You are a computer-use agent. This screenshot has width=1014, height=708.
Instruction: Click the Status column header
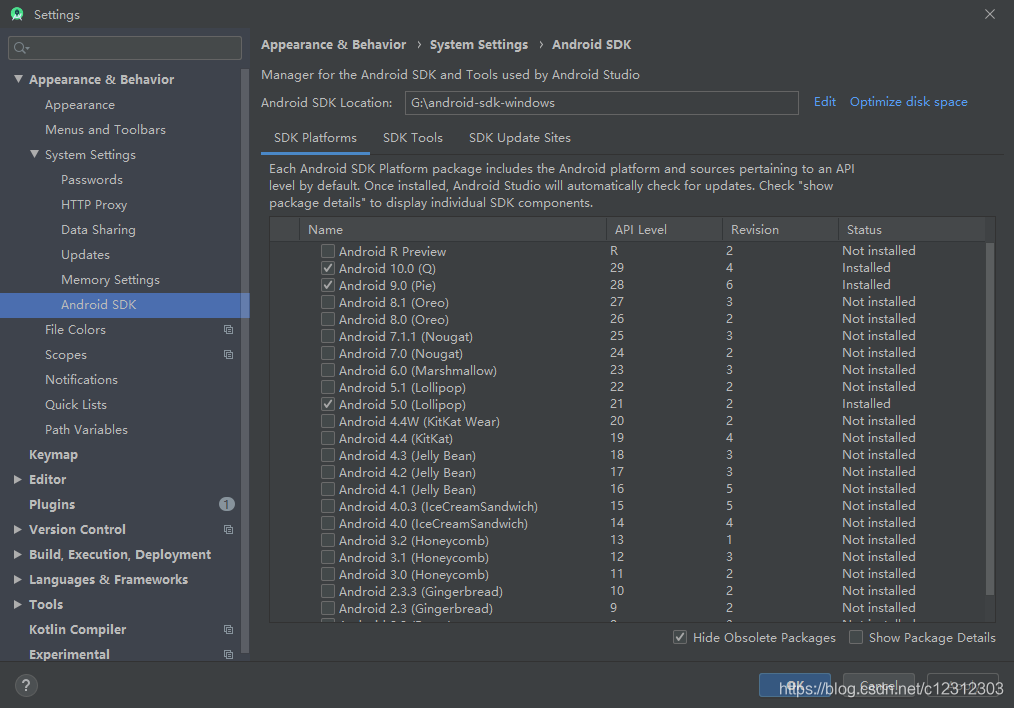coord(912,230)
